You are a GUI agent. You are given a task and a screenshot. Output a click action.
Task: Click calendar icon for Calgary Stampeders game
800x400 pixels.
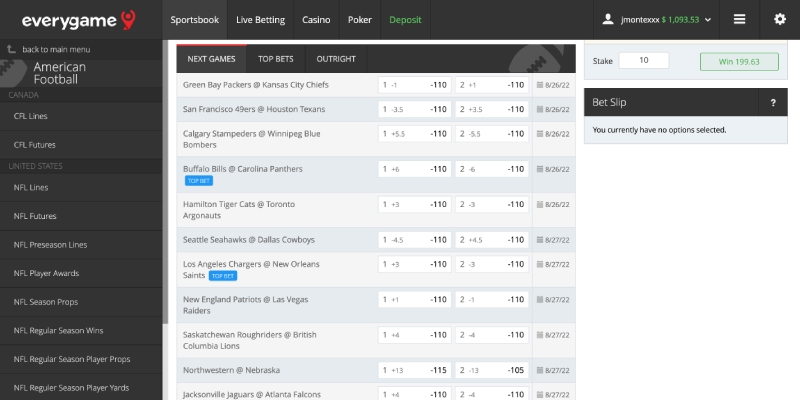pyautogui.click(x=540, y=134)
